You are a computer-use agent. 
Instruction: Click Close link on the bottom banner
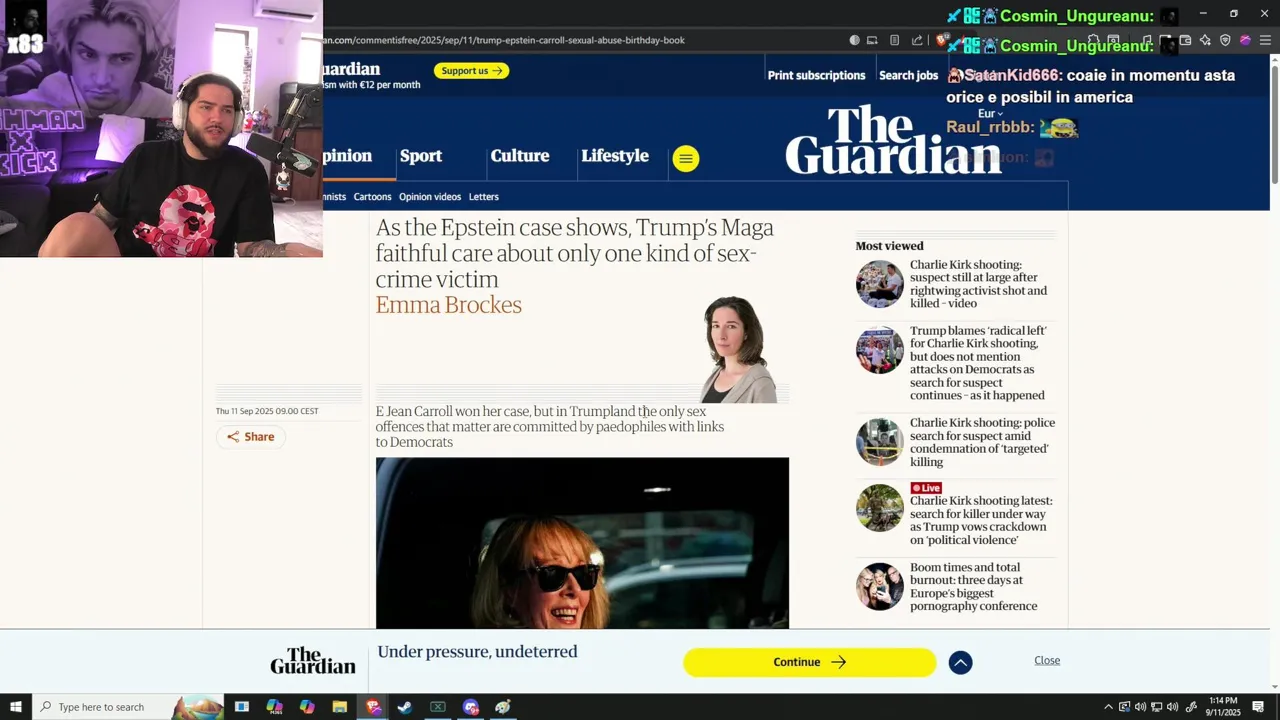(x=1047, y=660)
